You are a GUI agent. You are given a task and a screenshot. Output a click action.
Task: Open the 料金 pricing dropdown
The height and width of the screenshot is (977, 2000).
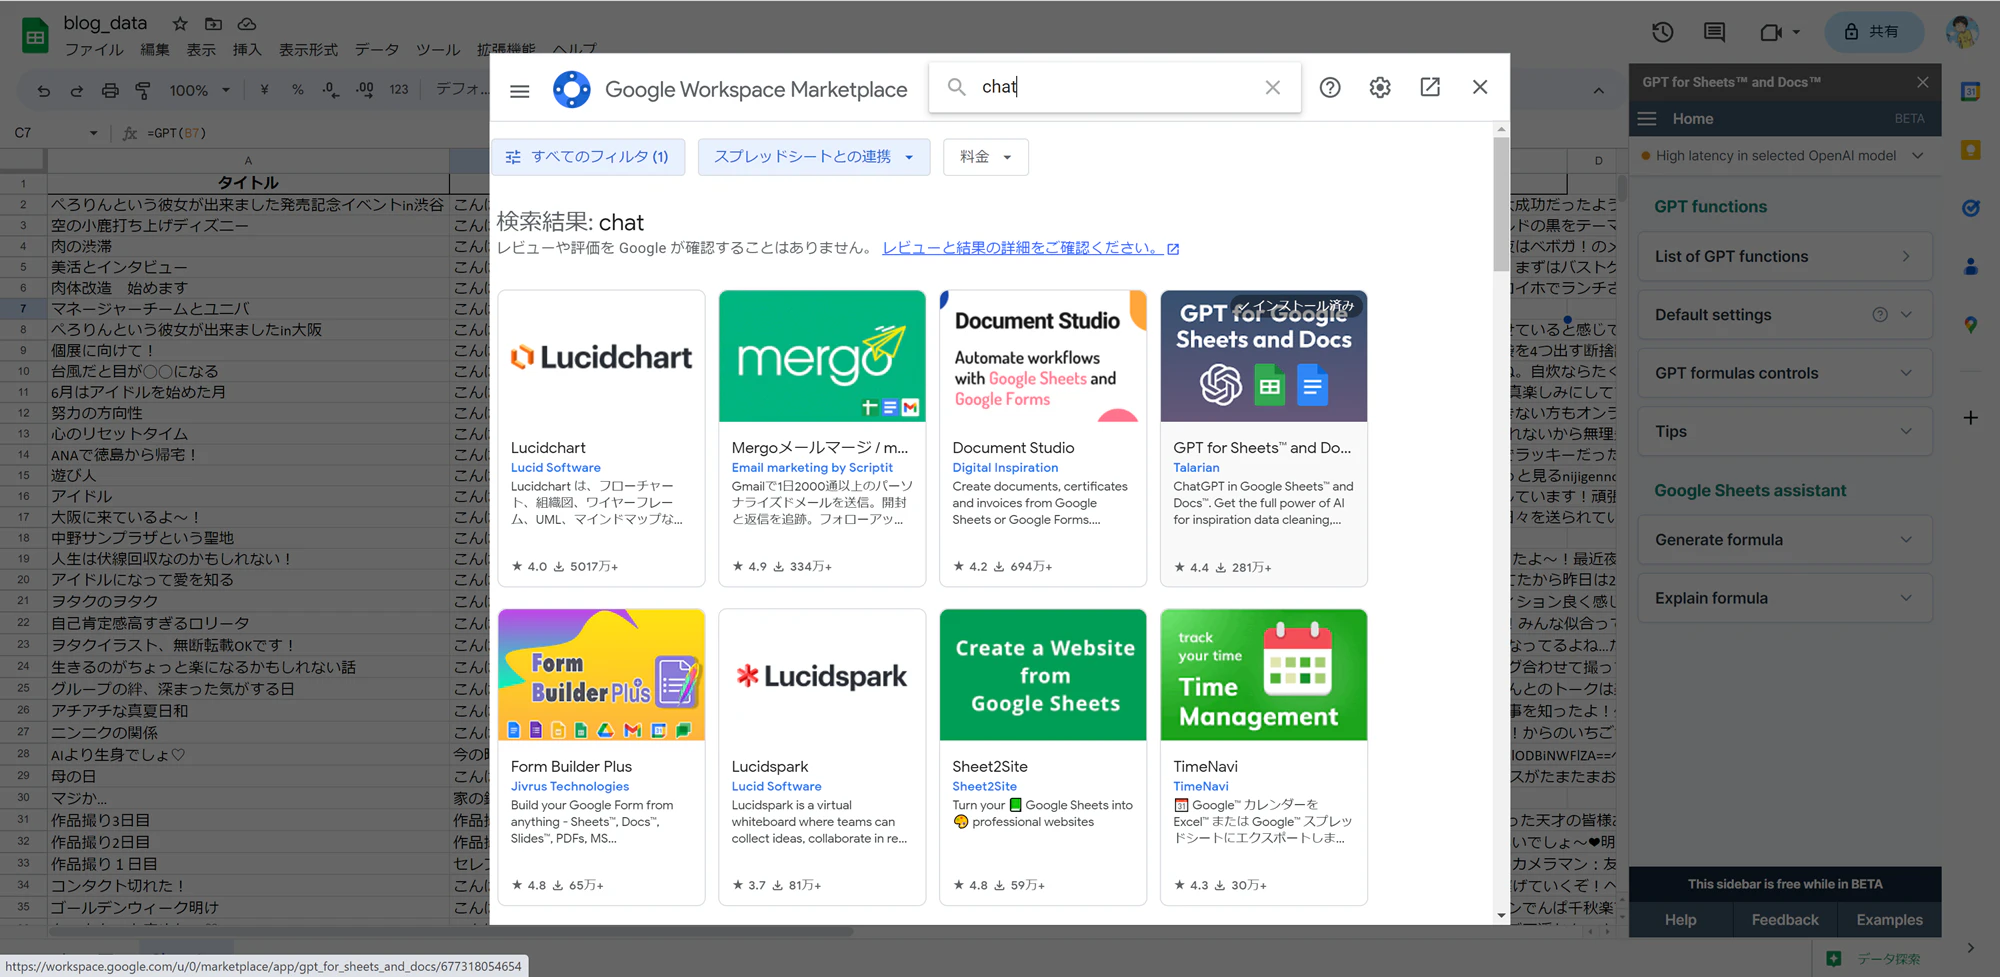click(985, 157)
